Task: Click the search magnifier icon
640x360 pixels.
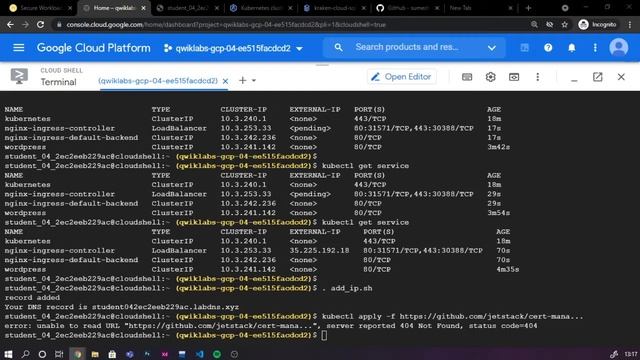Action: pyautogui.click(x=338, y=47)
